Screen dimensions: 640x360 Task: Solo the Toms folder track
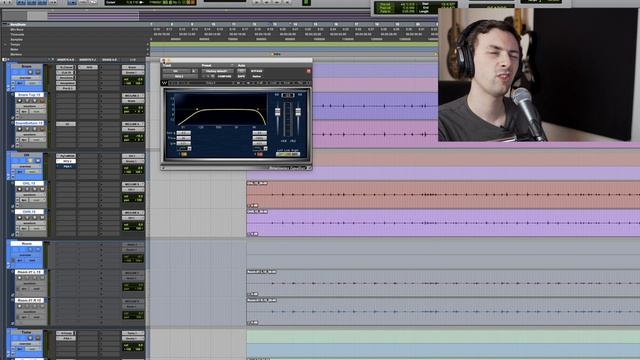30,338
